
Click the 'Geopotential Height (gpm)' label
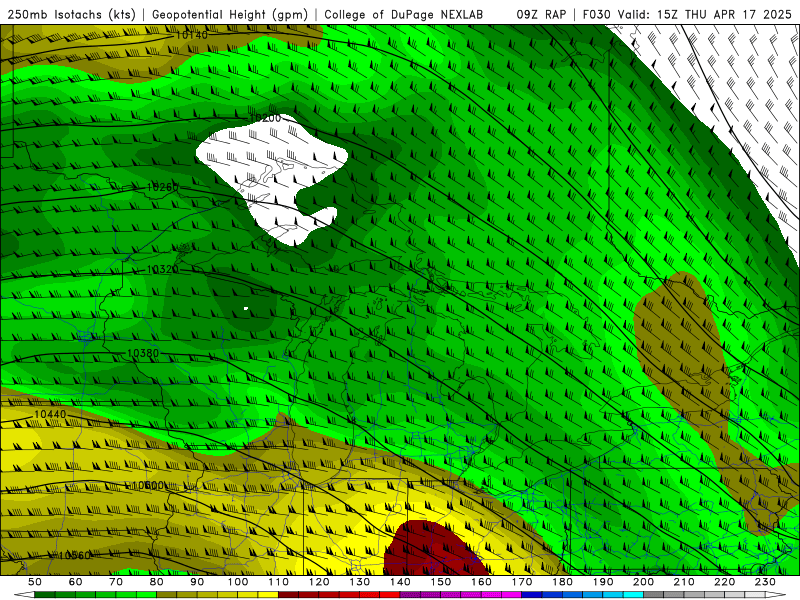(x=230, y=14)
